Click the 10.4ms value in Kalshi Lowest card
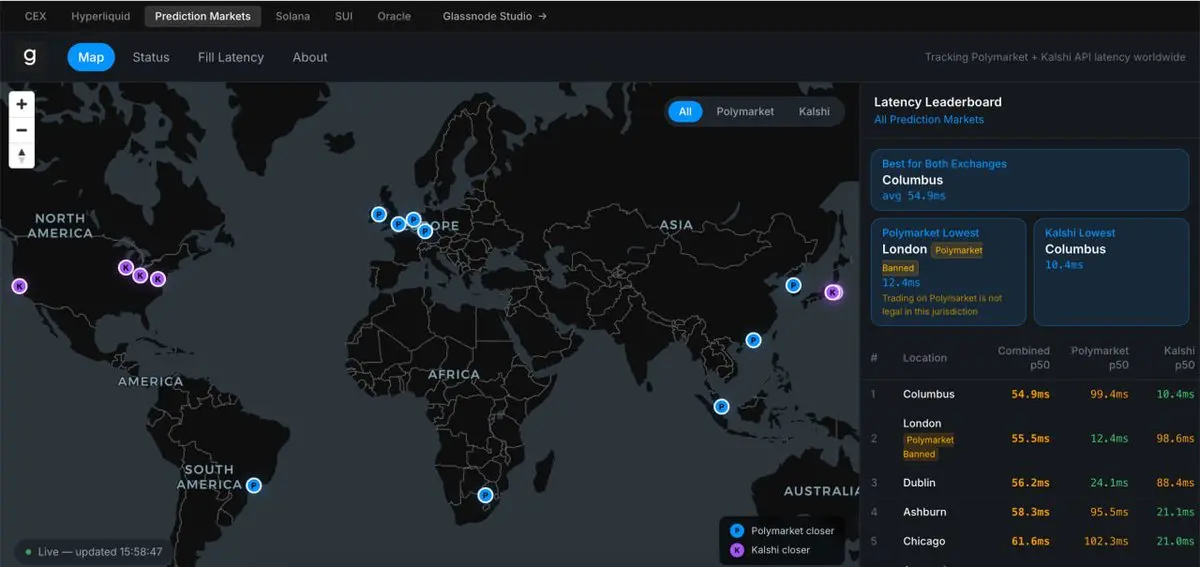This screenshot has width=1200, height=567. 1064,265
